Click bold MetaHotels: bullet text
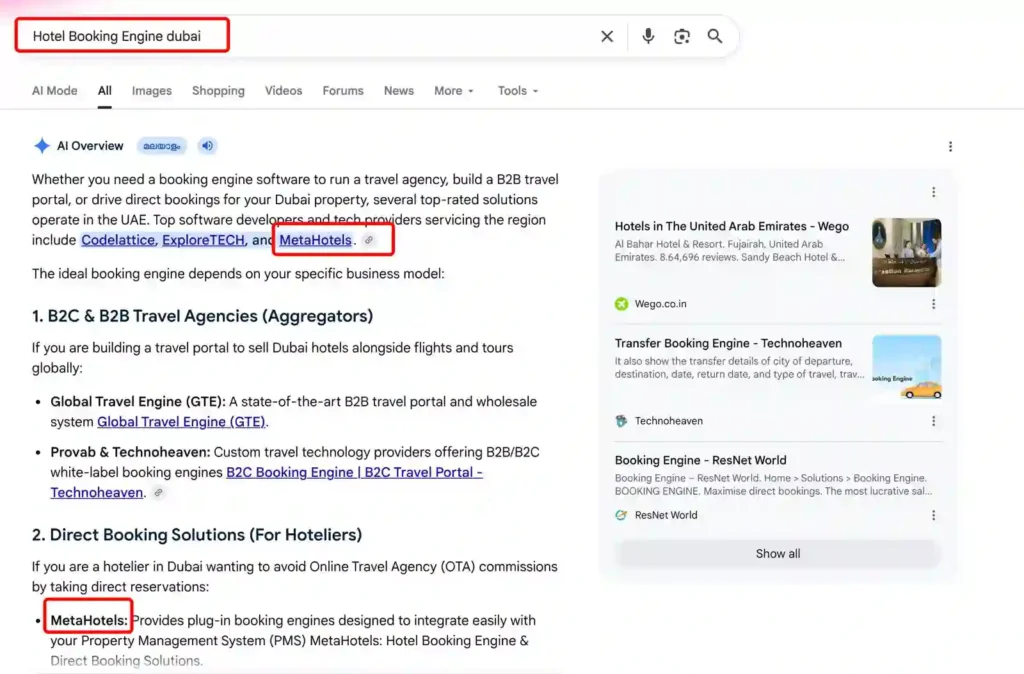Screen dimensions: 1024x674 coord(89,620)
